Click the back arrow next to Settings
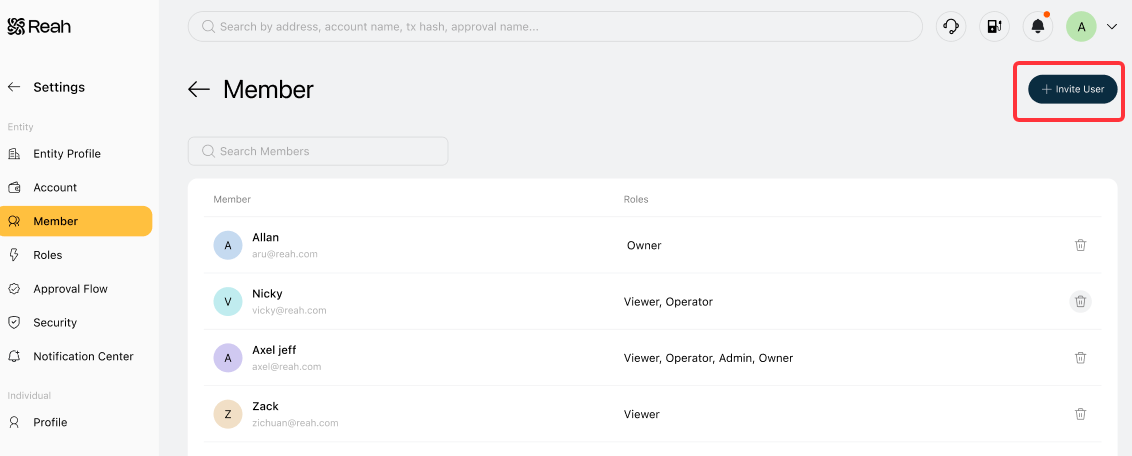The height and width of the screenshot is (456, 1132). coord(14,87)
